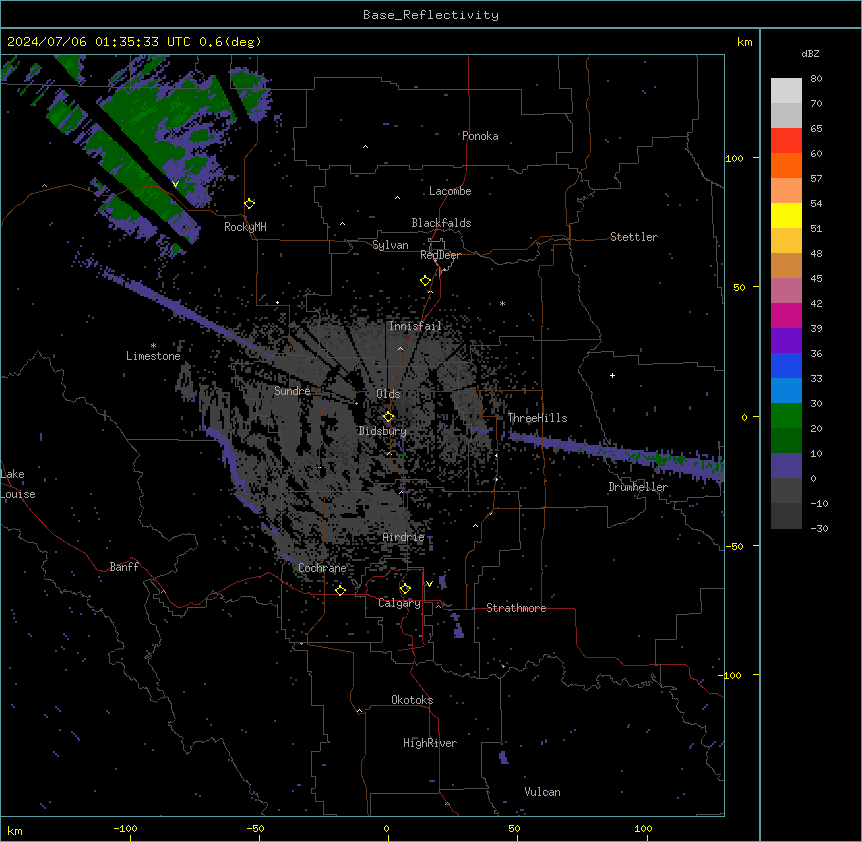Image resolution: width=862 pixels, height=842 pixels.
Task: Click the dBZ legend heading
Action: tap(810, 53)
